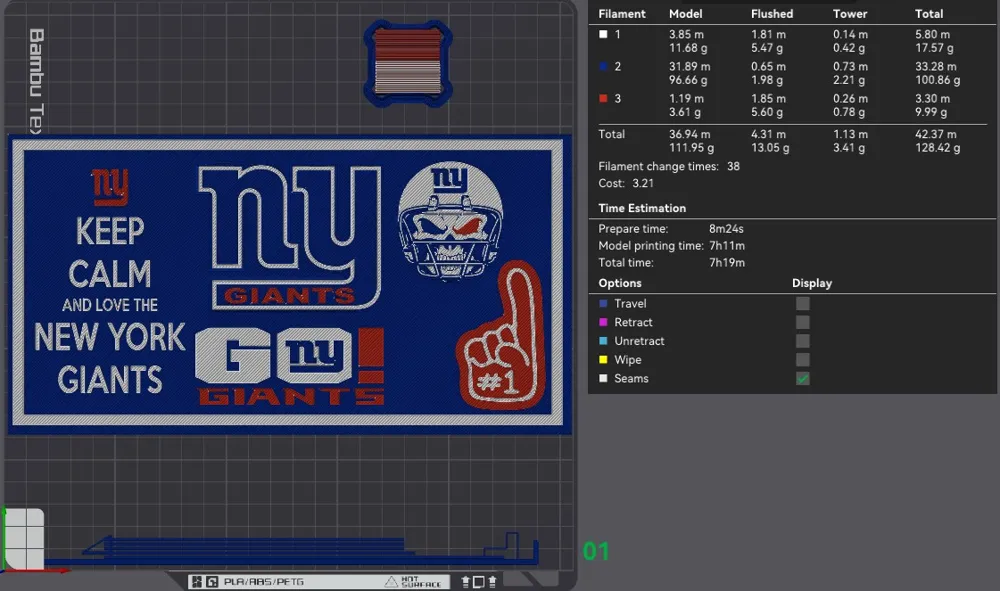Enable the Unretract display checkbox
Viewport: 1000px width, 591px height.
(x=802, y=341)
